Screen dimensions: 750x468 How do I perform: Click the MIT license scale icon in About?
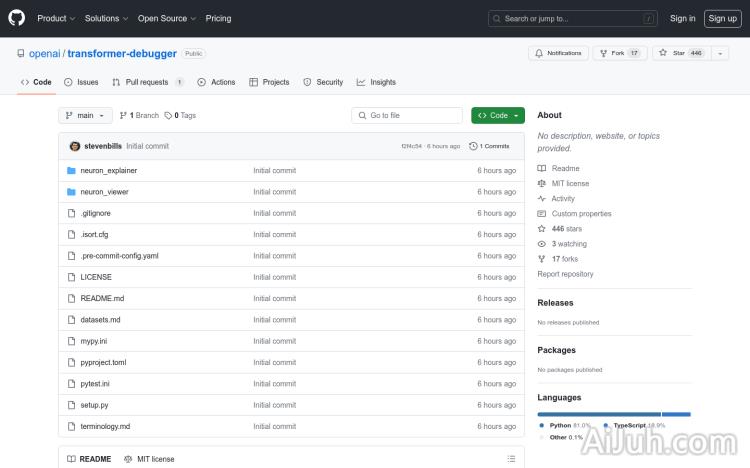[x=541, y=183]
